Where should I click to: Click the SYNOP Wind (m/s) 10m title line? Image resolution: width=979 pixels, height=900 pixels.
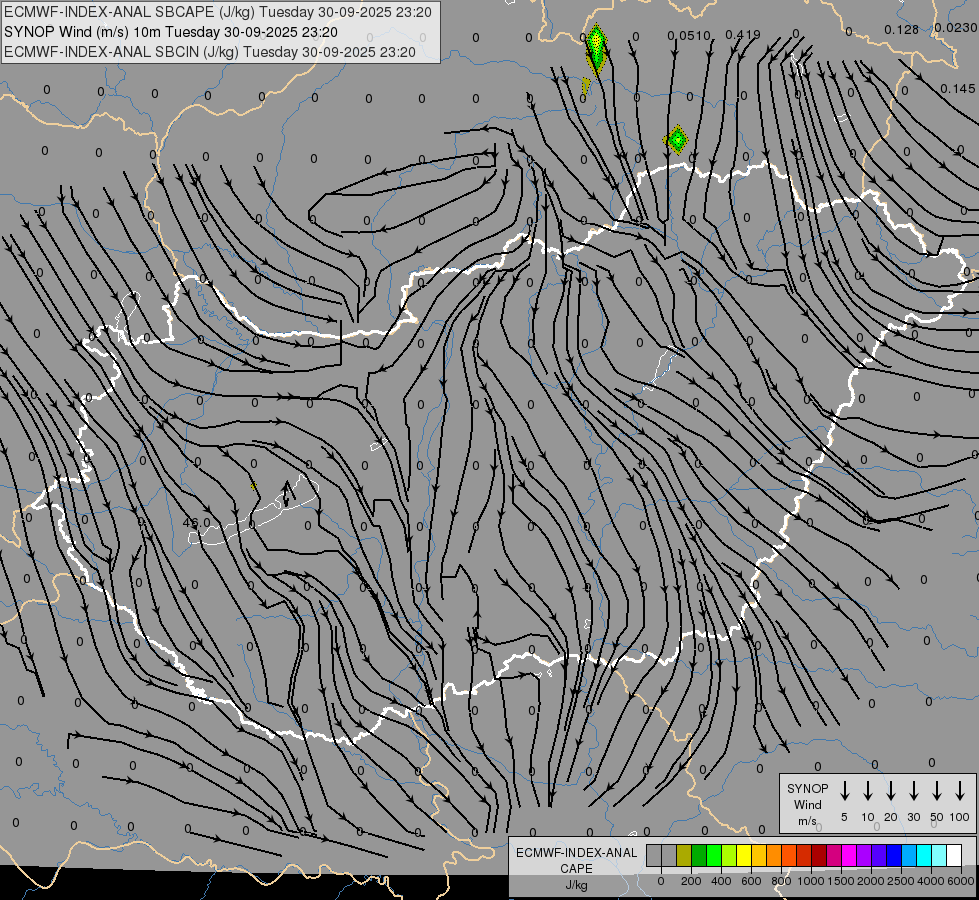(170, 32)
